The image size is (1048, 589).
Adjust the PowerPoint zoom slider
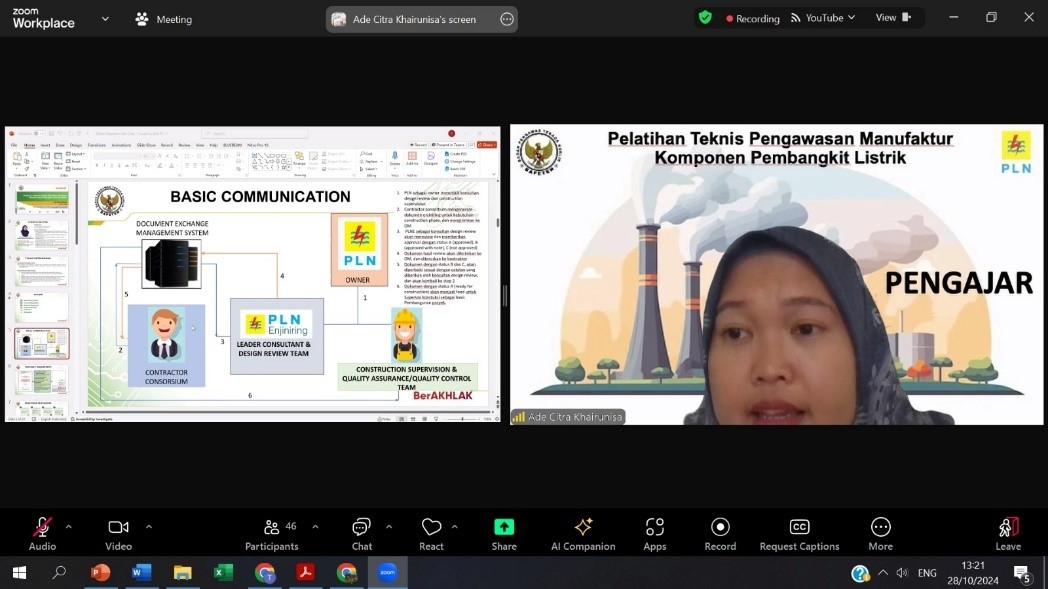pyautogui.click(x=463, y=419)
